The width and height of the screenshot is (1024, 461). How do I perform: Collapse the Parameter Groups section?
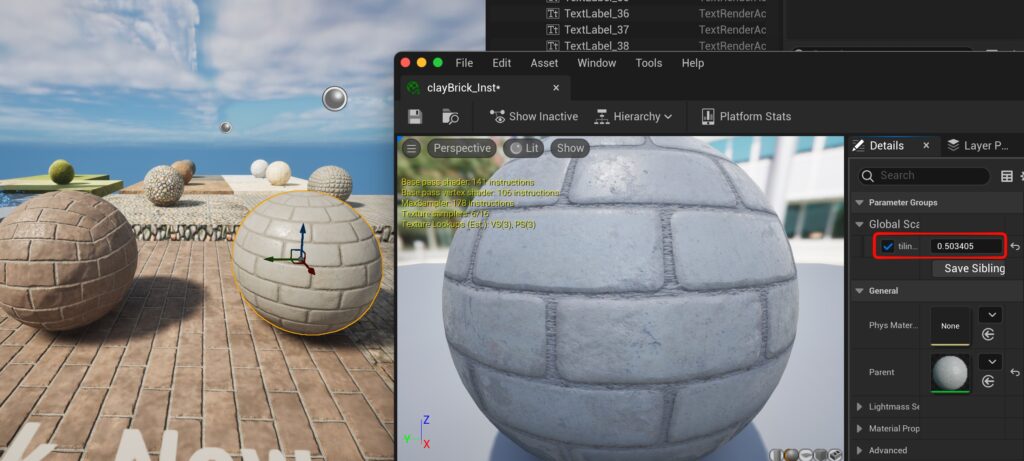pos(859,202)
